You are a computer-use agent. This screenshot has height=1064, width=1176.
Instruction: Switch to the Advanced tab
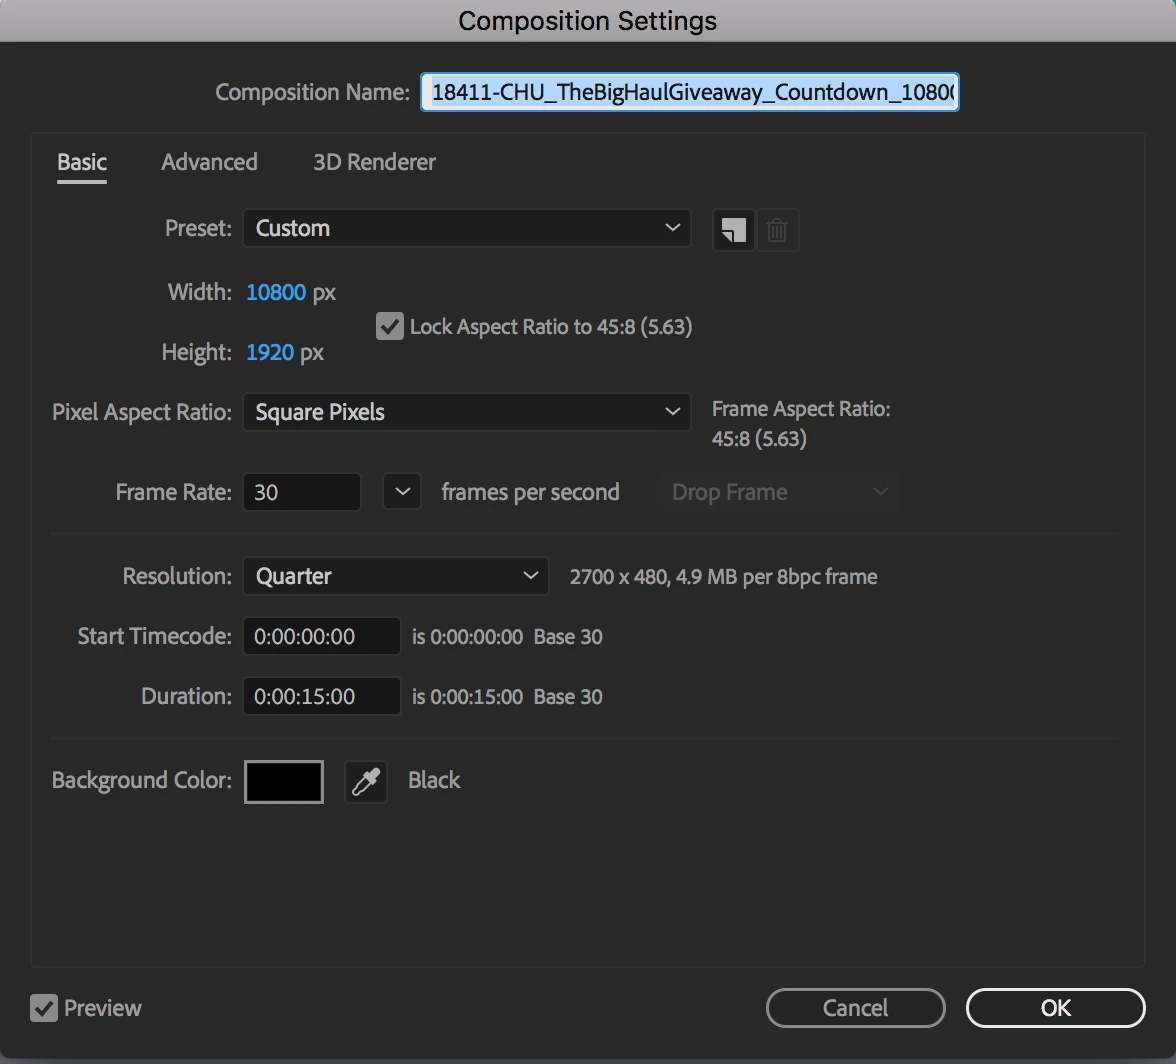(x=209, y=162)
